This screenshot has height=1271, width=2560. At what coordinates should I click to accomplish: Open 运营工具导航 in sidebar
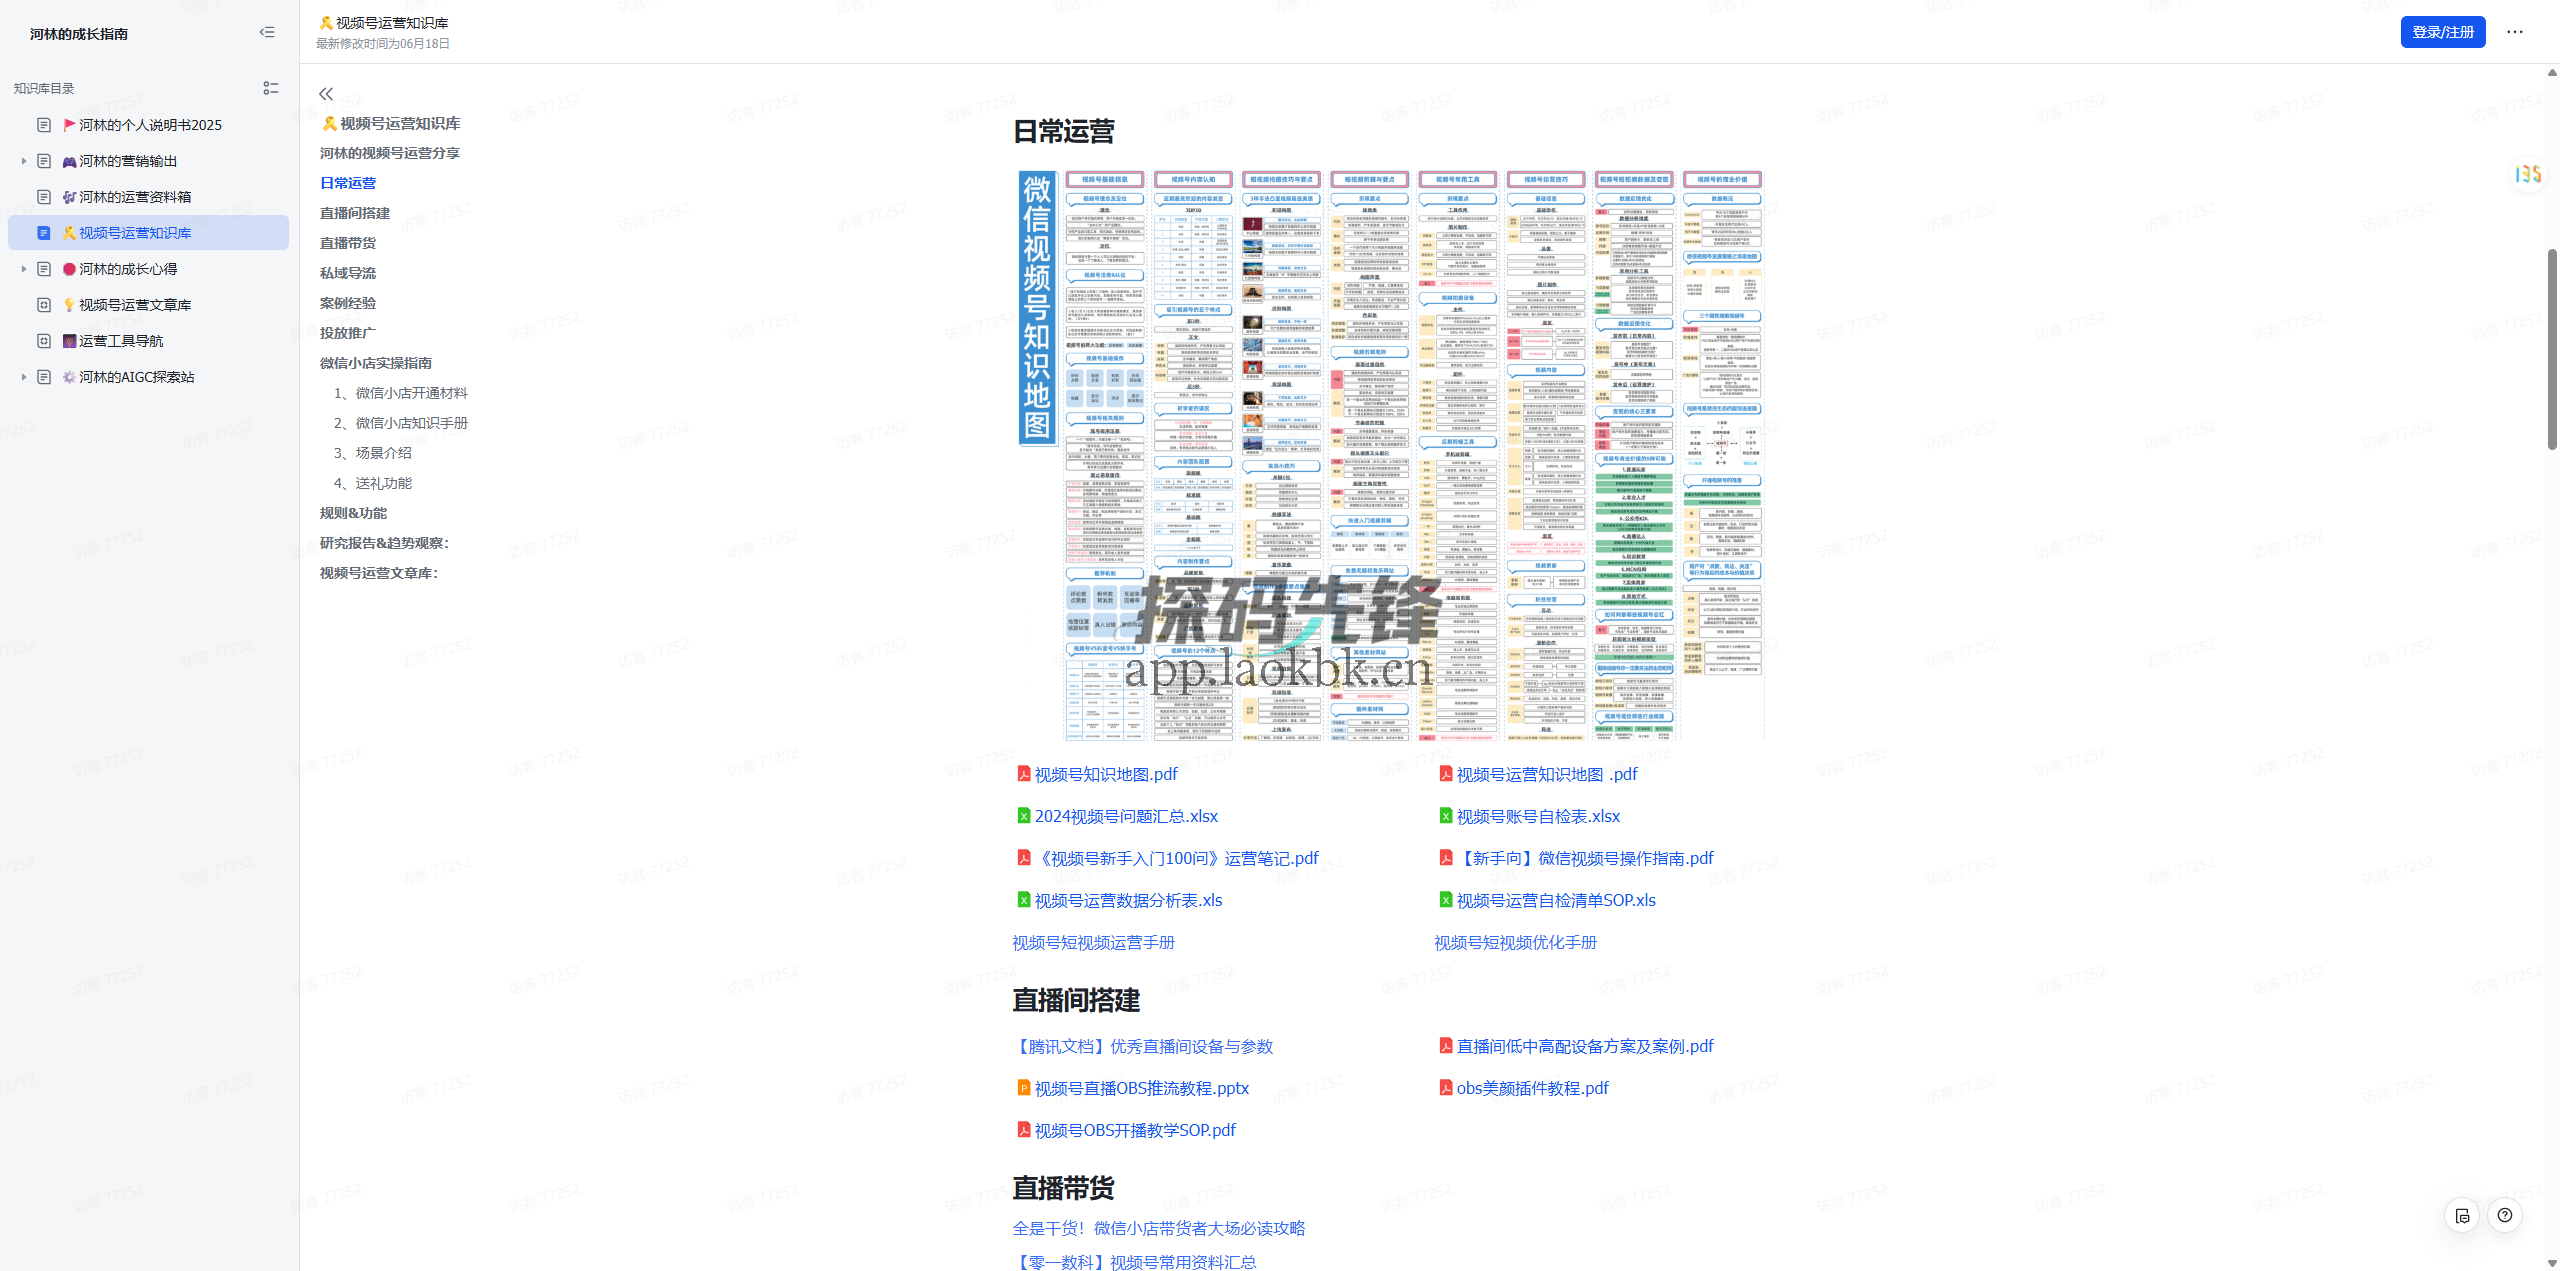pos(149,341)
